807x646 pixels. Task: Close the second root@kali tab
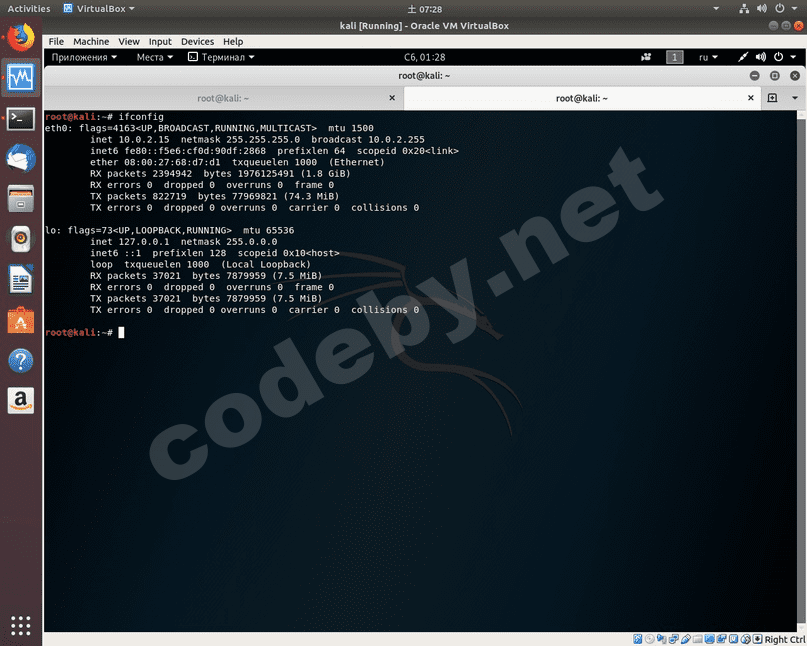[x=751, y=98]
